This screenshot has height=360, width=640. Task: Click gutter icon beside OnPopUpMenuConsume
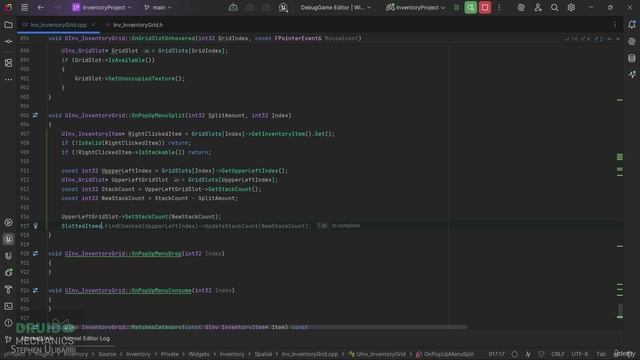pos(35,290)
